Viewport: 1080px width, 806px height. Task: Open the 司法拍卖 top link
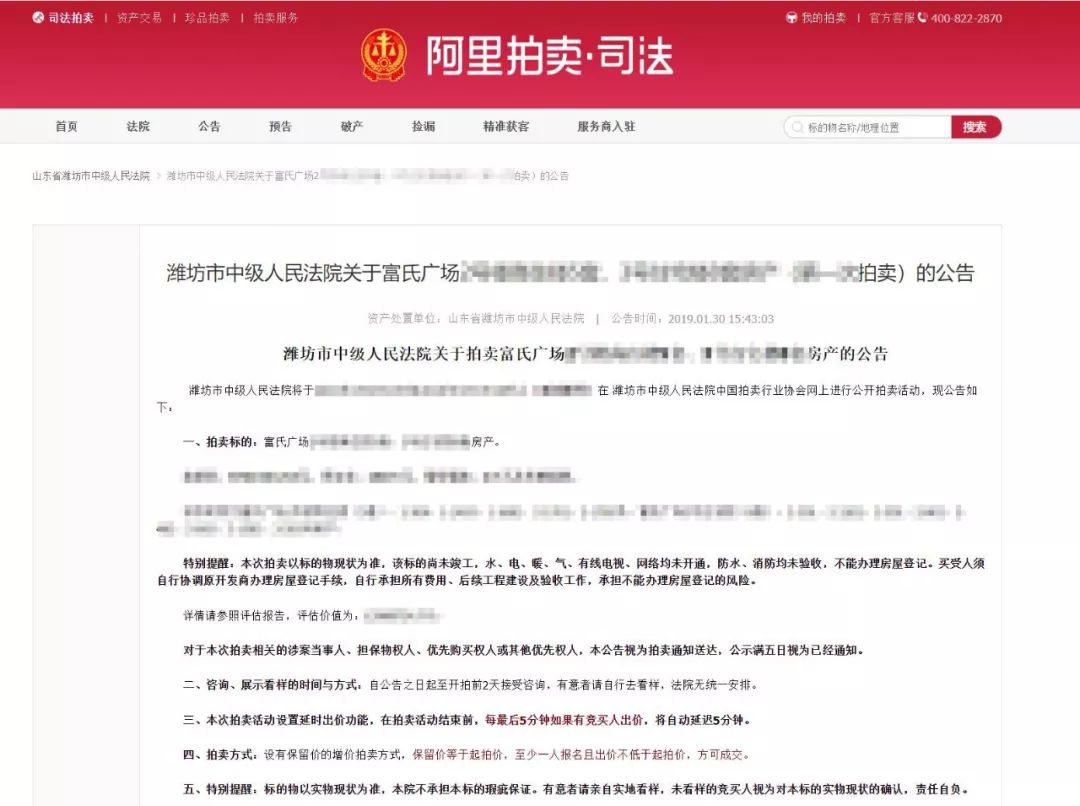point(71,18)
